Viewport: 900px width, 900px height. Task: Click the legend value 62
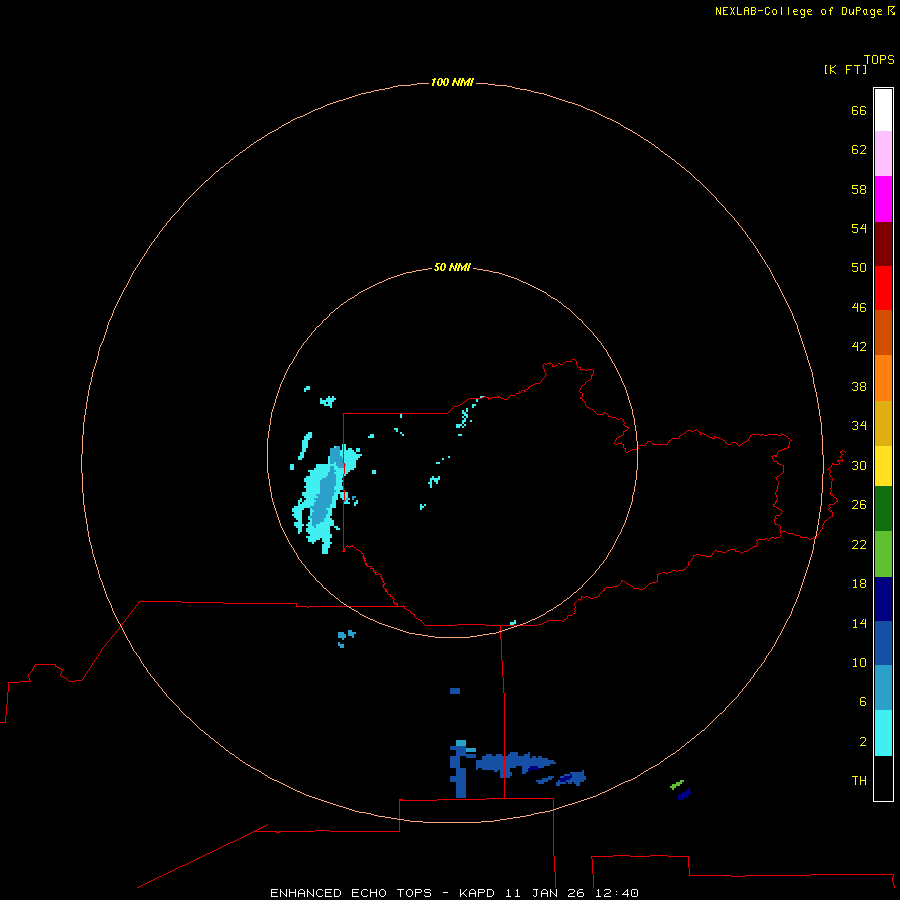859,150
